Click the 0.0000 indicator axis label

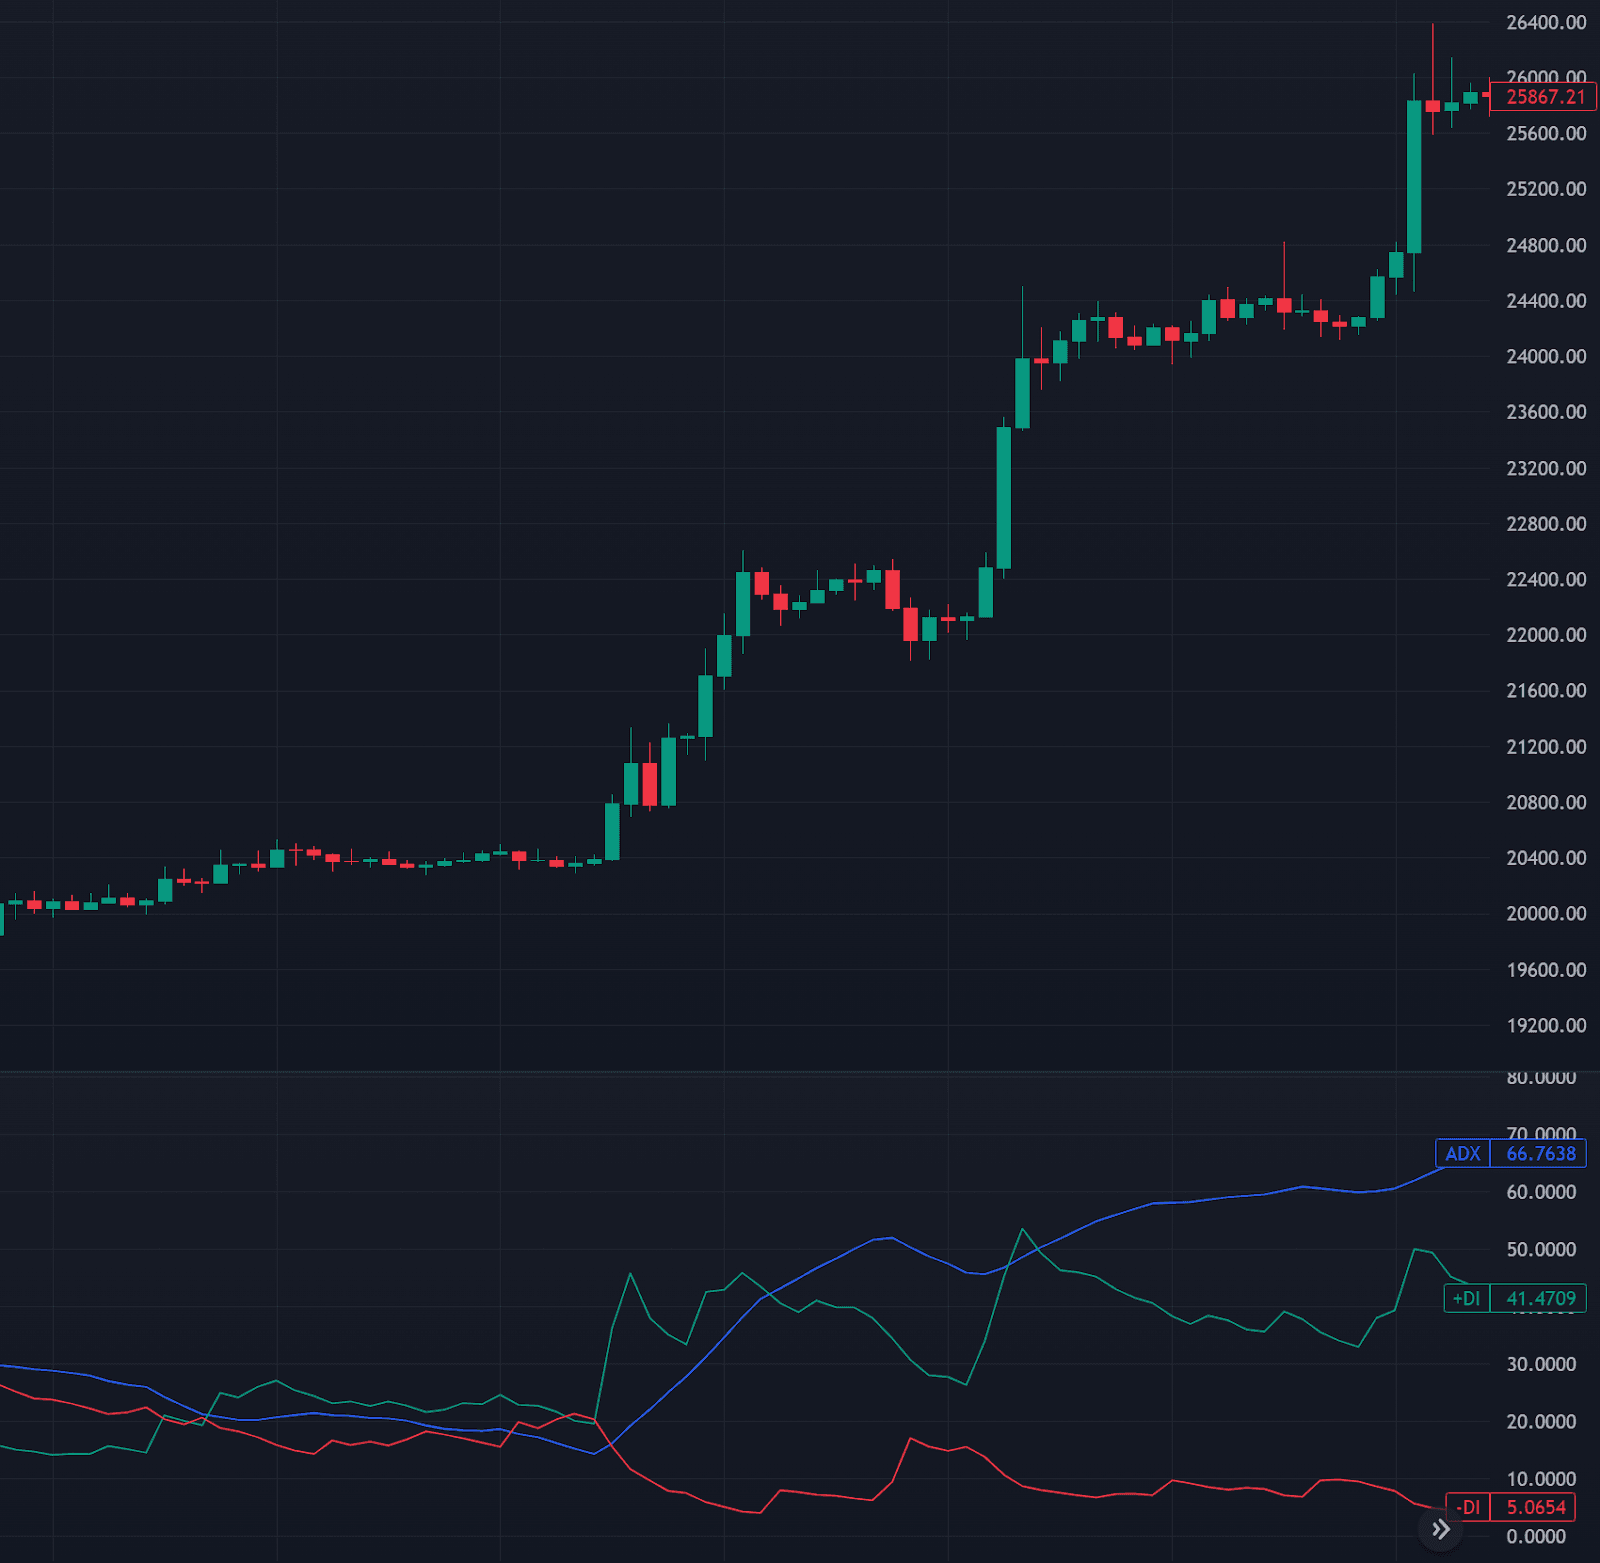(x=1536, y=1536)
